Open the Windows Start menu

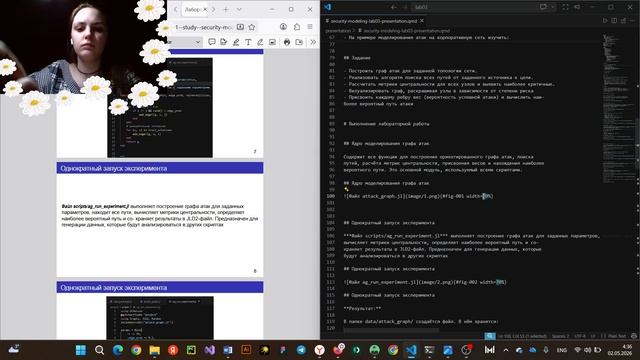pos(81,350)
